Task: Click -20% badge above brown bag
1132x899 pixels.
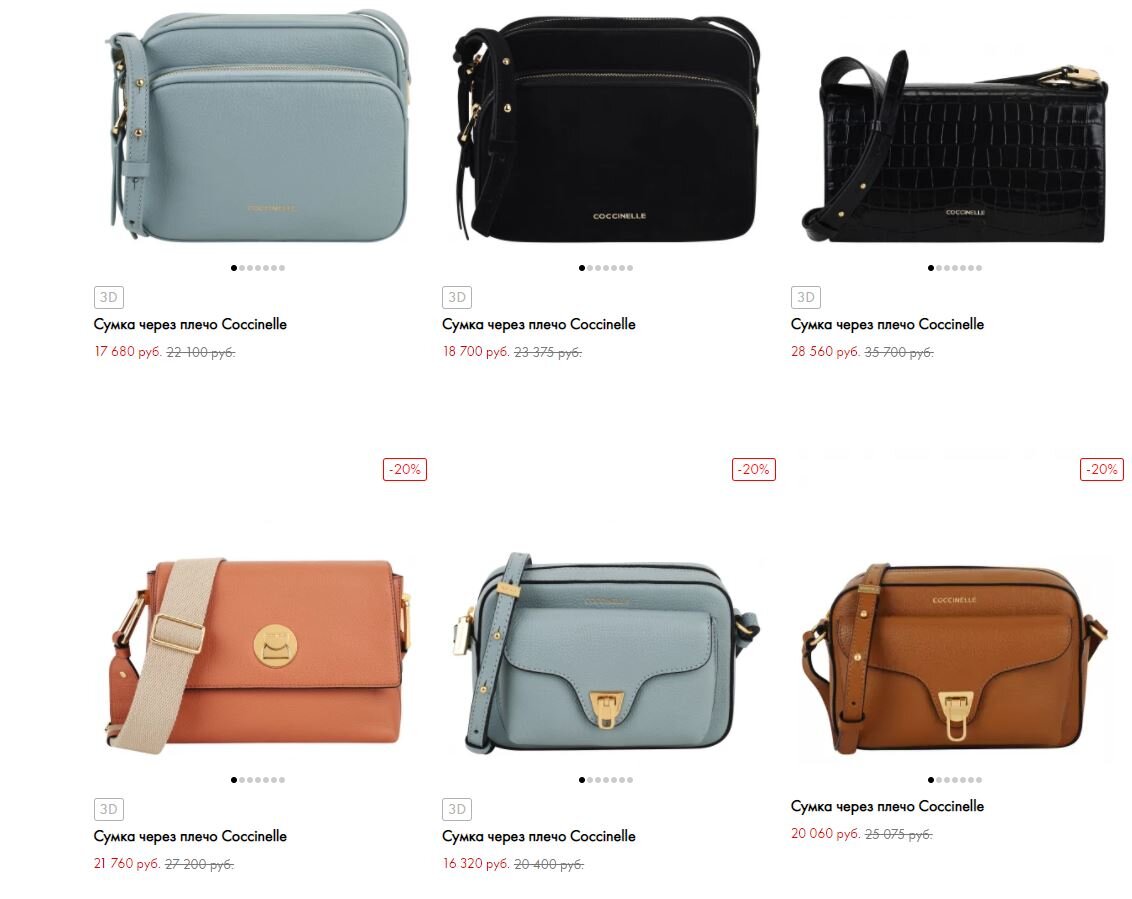Action: 1102,469
